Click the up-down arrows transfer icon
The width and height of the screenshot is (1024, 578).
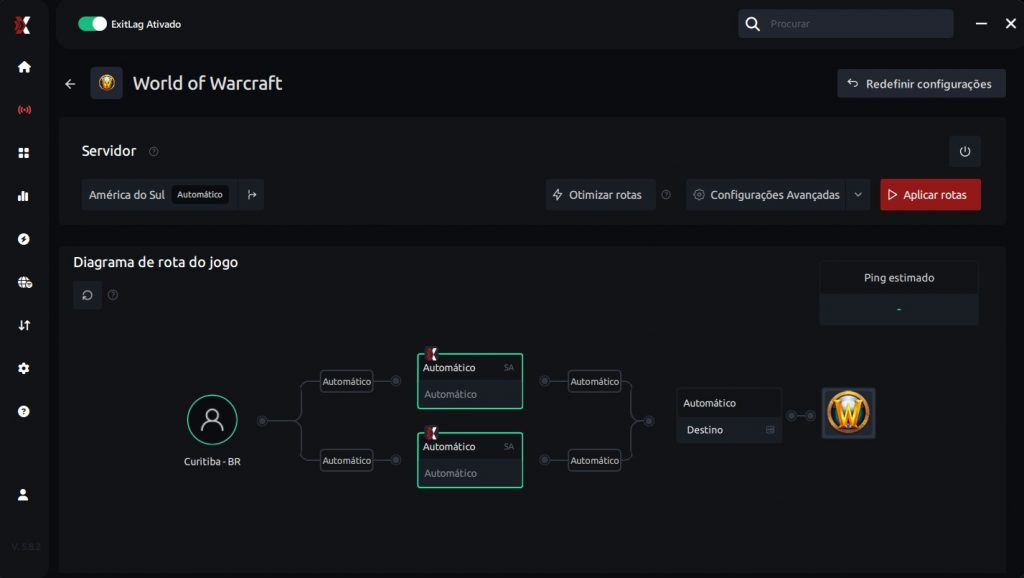pos(24,325)
